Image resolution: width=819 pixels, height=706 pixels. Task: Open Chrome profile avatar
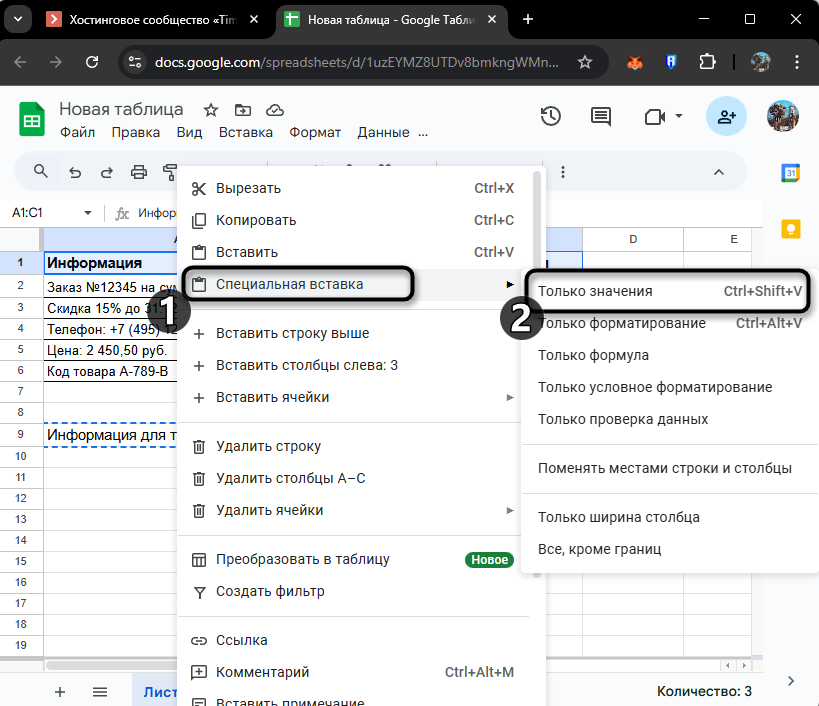point(760,62)
